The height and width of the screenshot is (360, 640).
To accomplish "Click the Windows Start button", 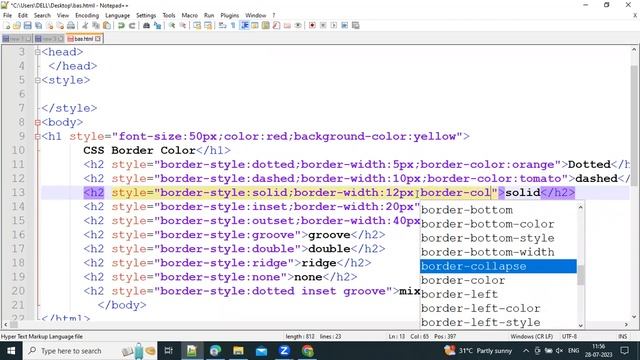I will click(x=11, y=351).
